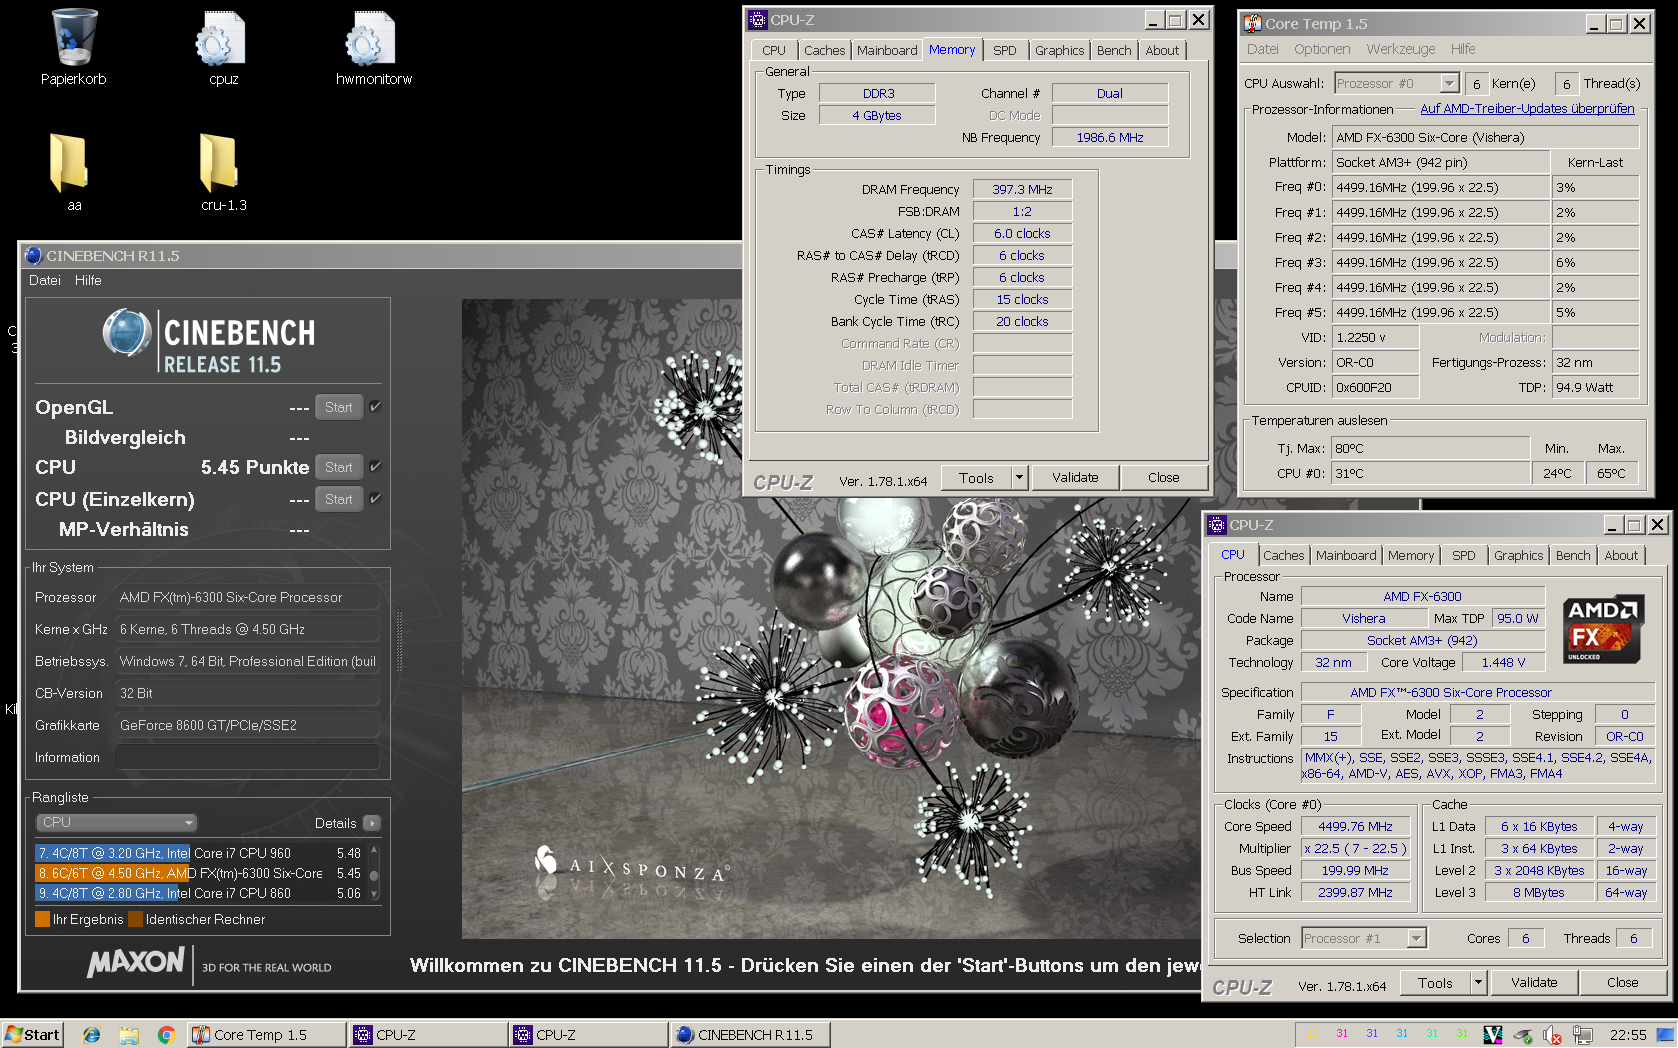Screen dimensions: 1678x1048
Task: Open the Selection Processor #1 dropdown
Action: [x=1416, y=939]
